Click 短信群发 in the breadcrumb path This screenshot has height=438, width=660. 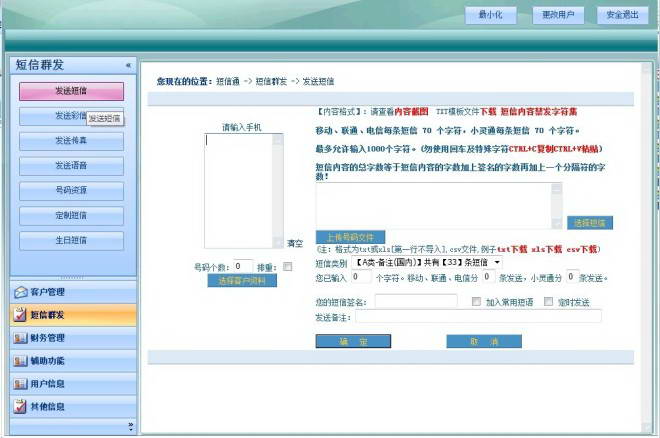(x=271, y=82)
